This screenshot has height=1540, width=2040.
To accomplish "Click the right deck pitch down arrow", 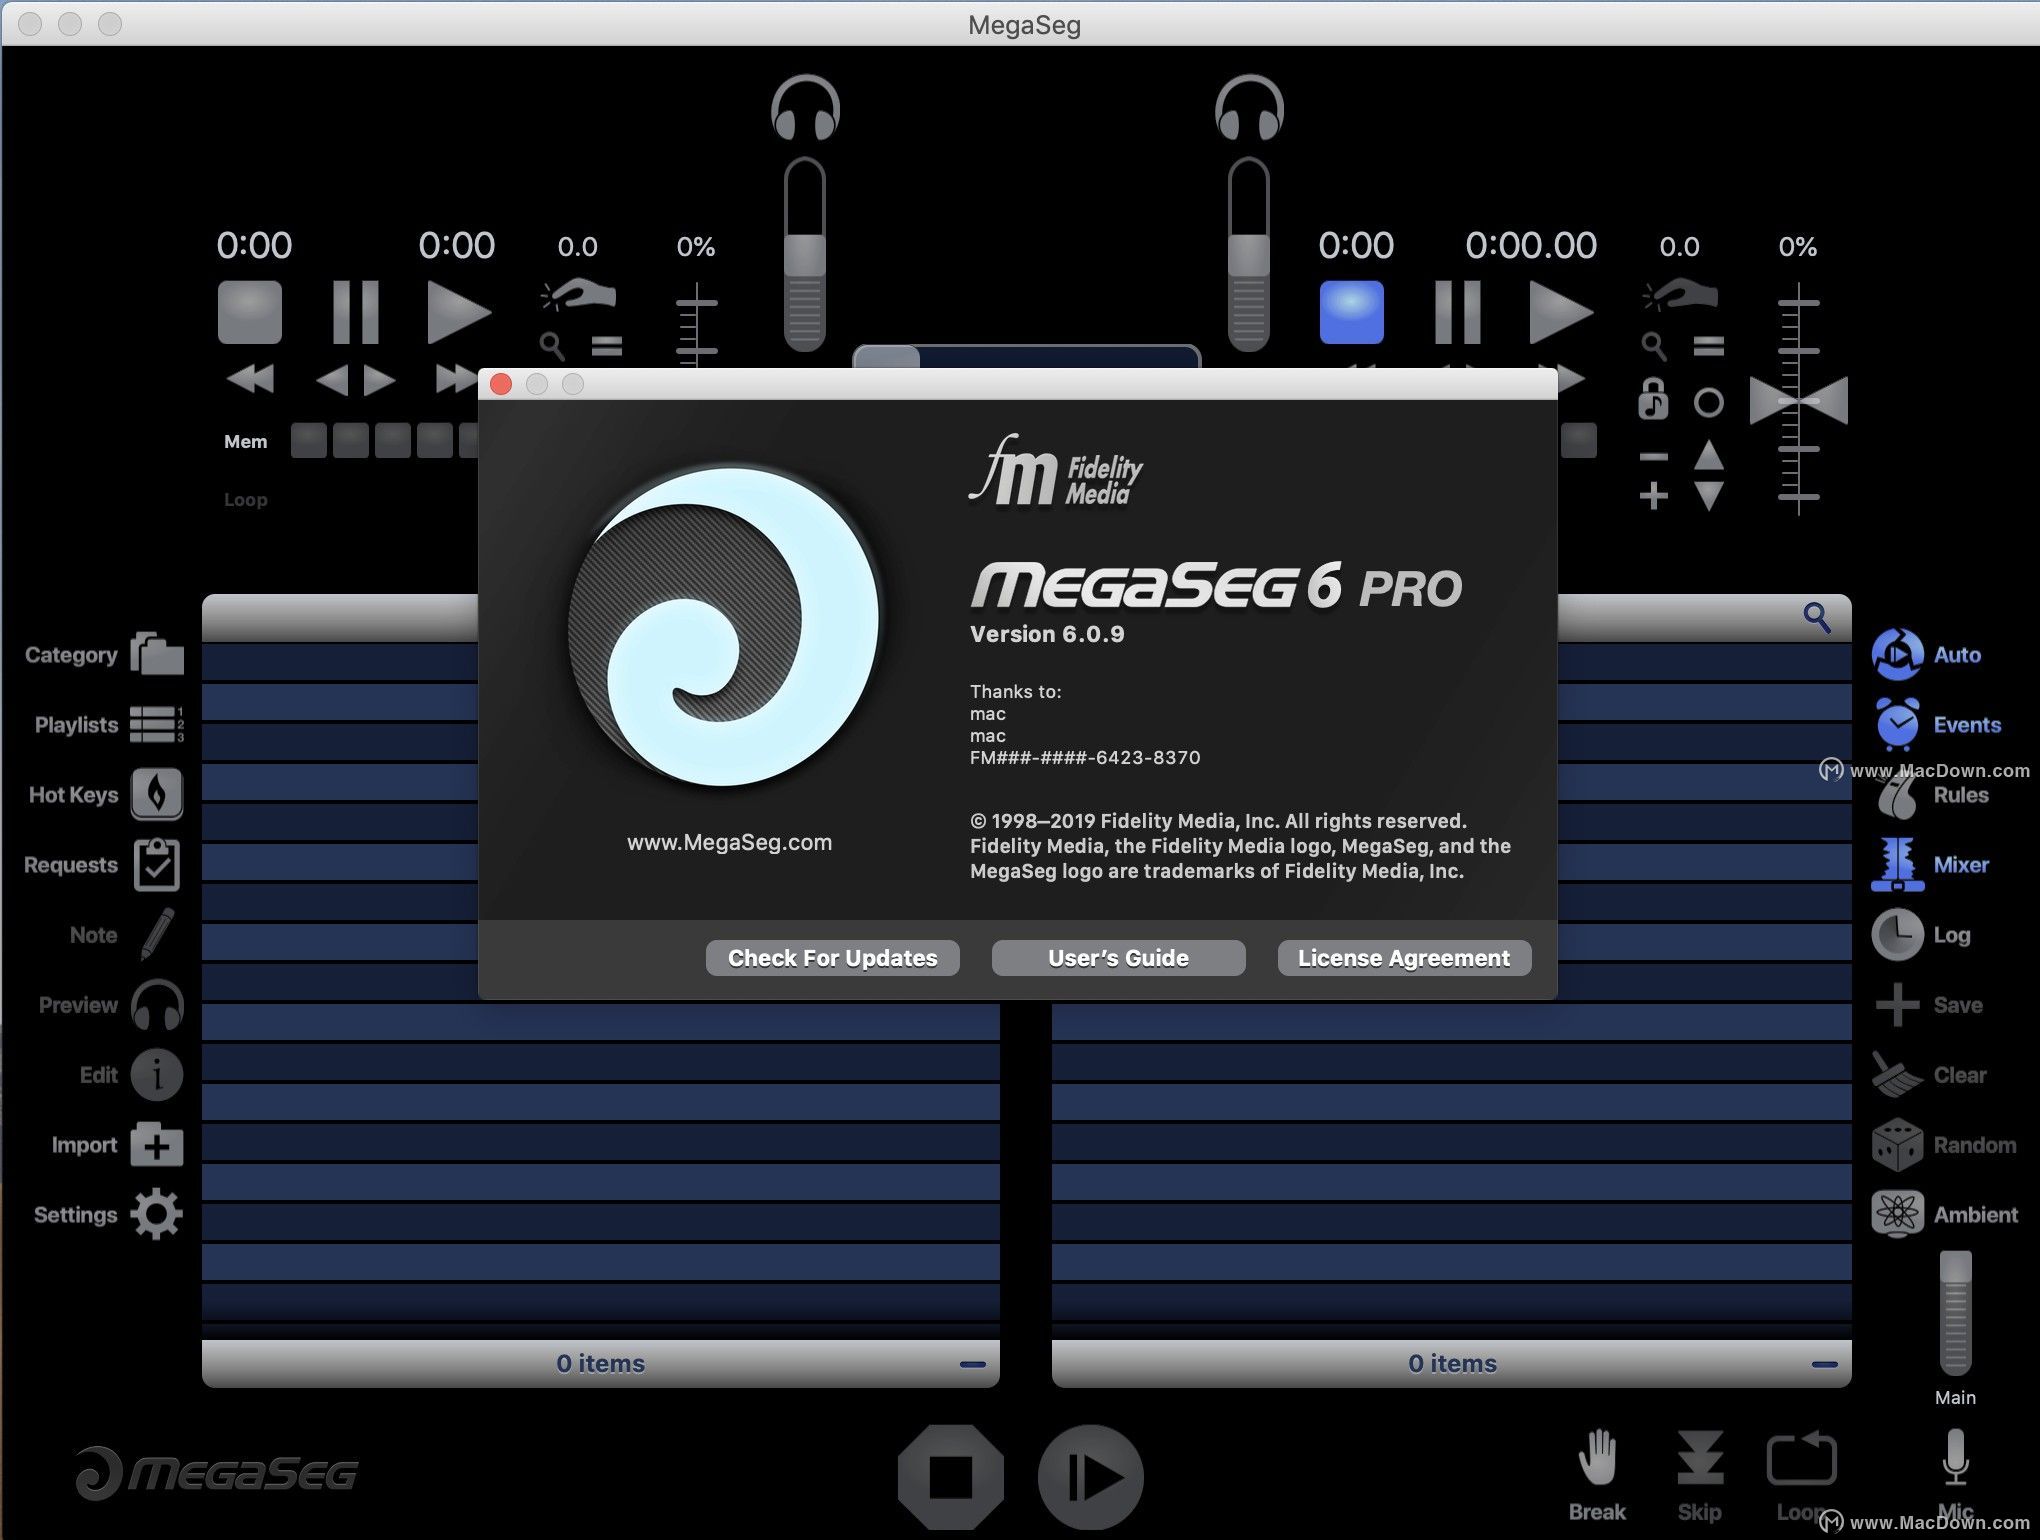I will click(1709, 496).
